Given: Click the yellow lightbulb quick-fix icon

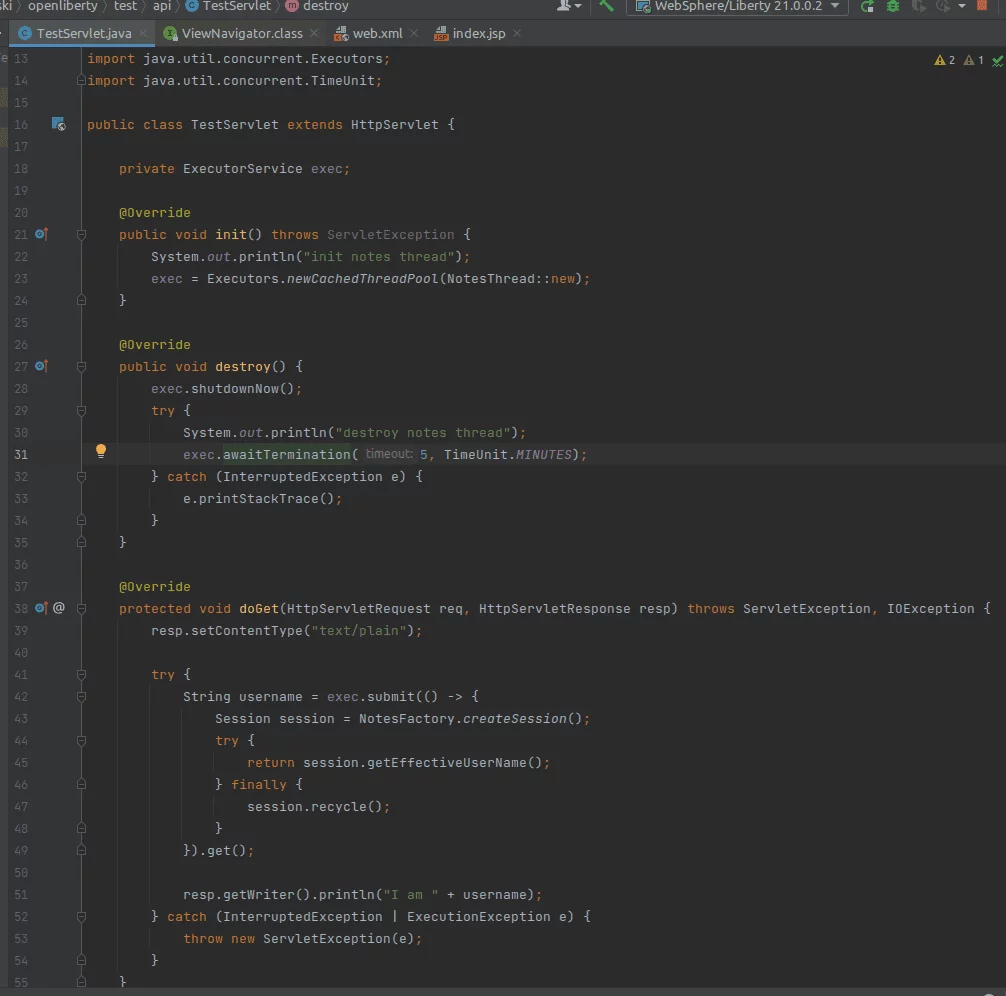Looking at the screenshot, I should pyautogui.click(x=100, y=451).
